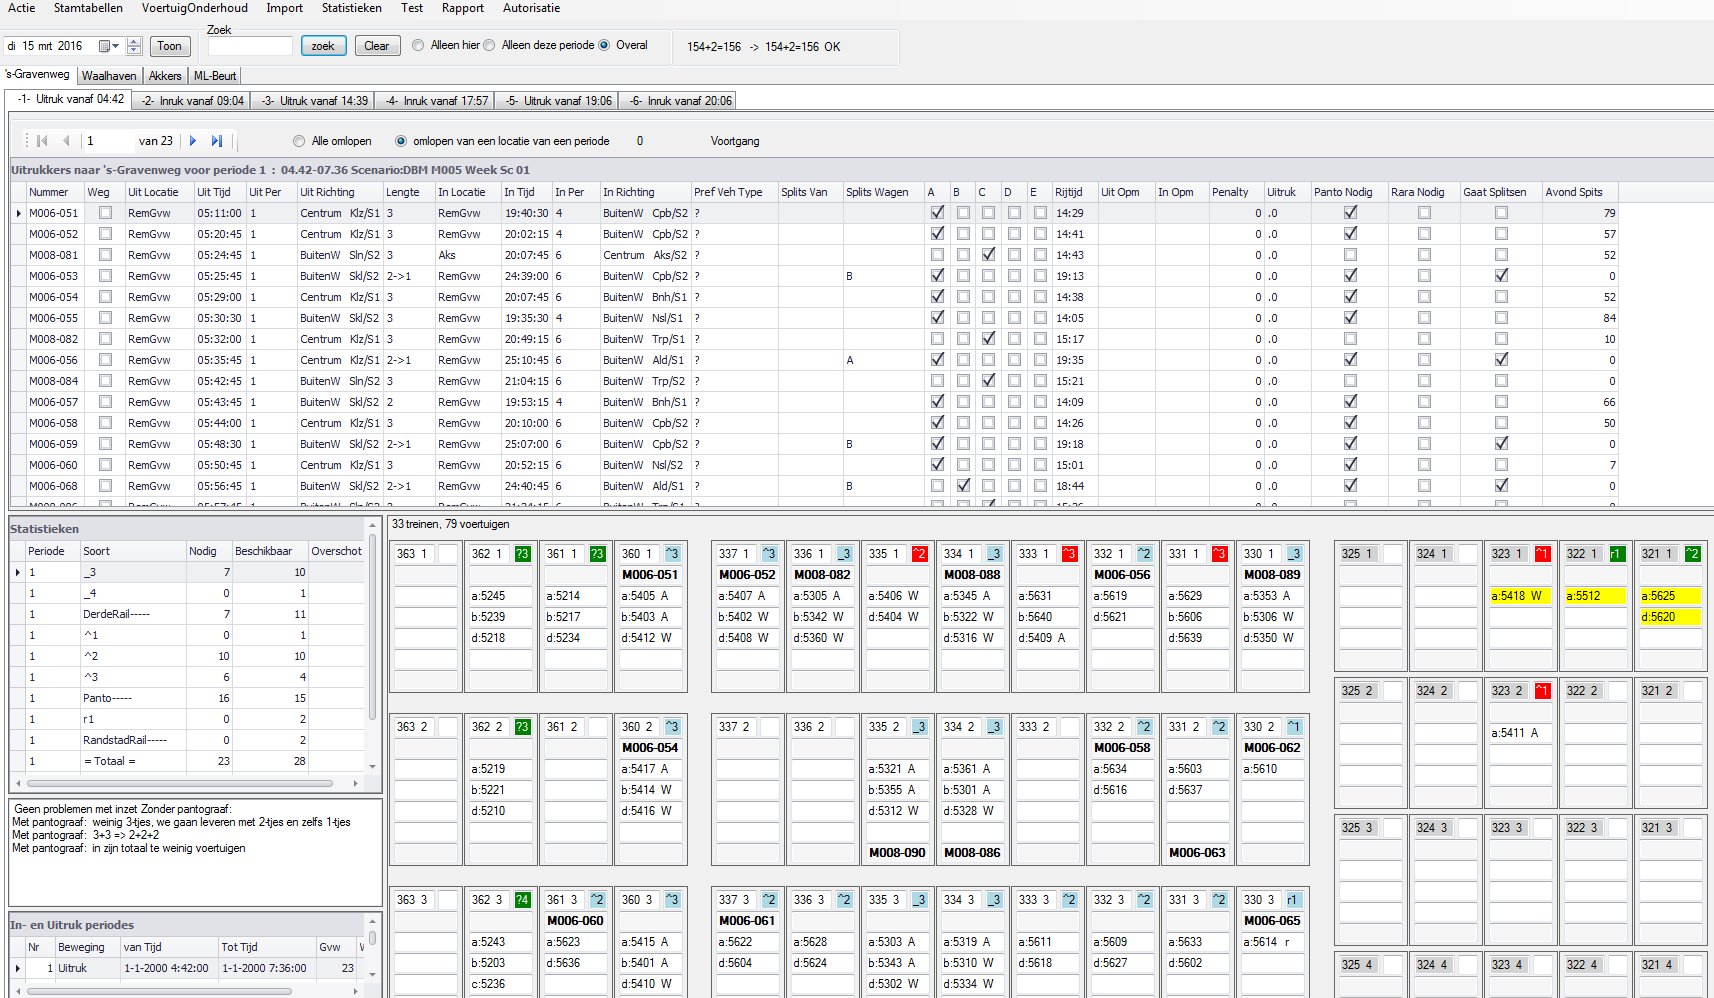Switch to tab -3- Uitruk vanaf 14:39
Image resolution: width=1714 pixels, height=998 pixels.
click(x=315, y=101)
